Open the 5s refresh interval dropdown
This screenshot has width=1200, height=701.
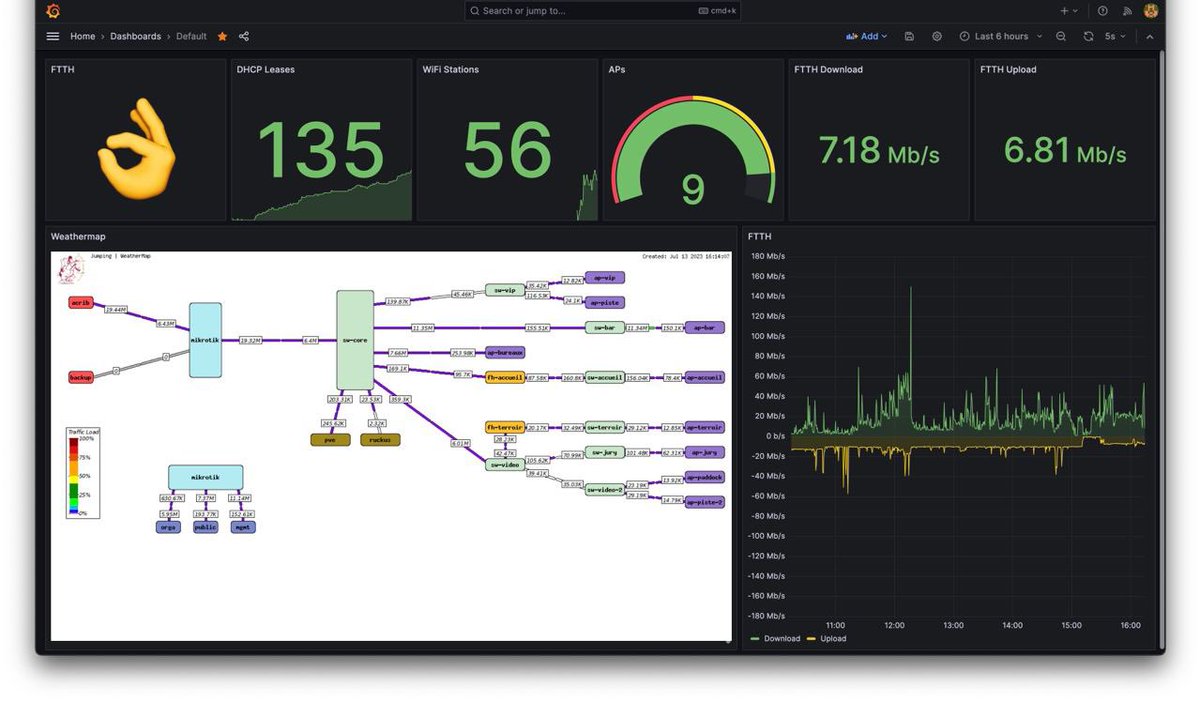[x=1115, y=36]
